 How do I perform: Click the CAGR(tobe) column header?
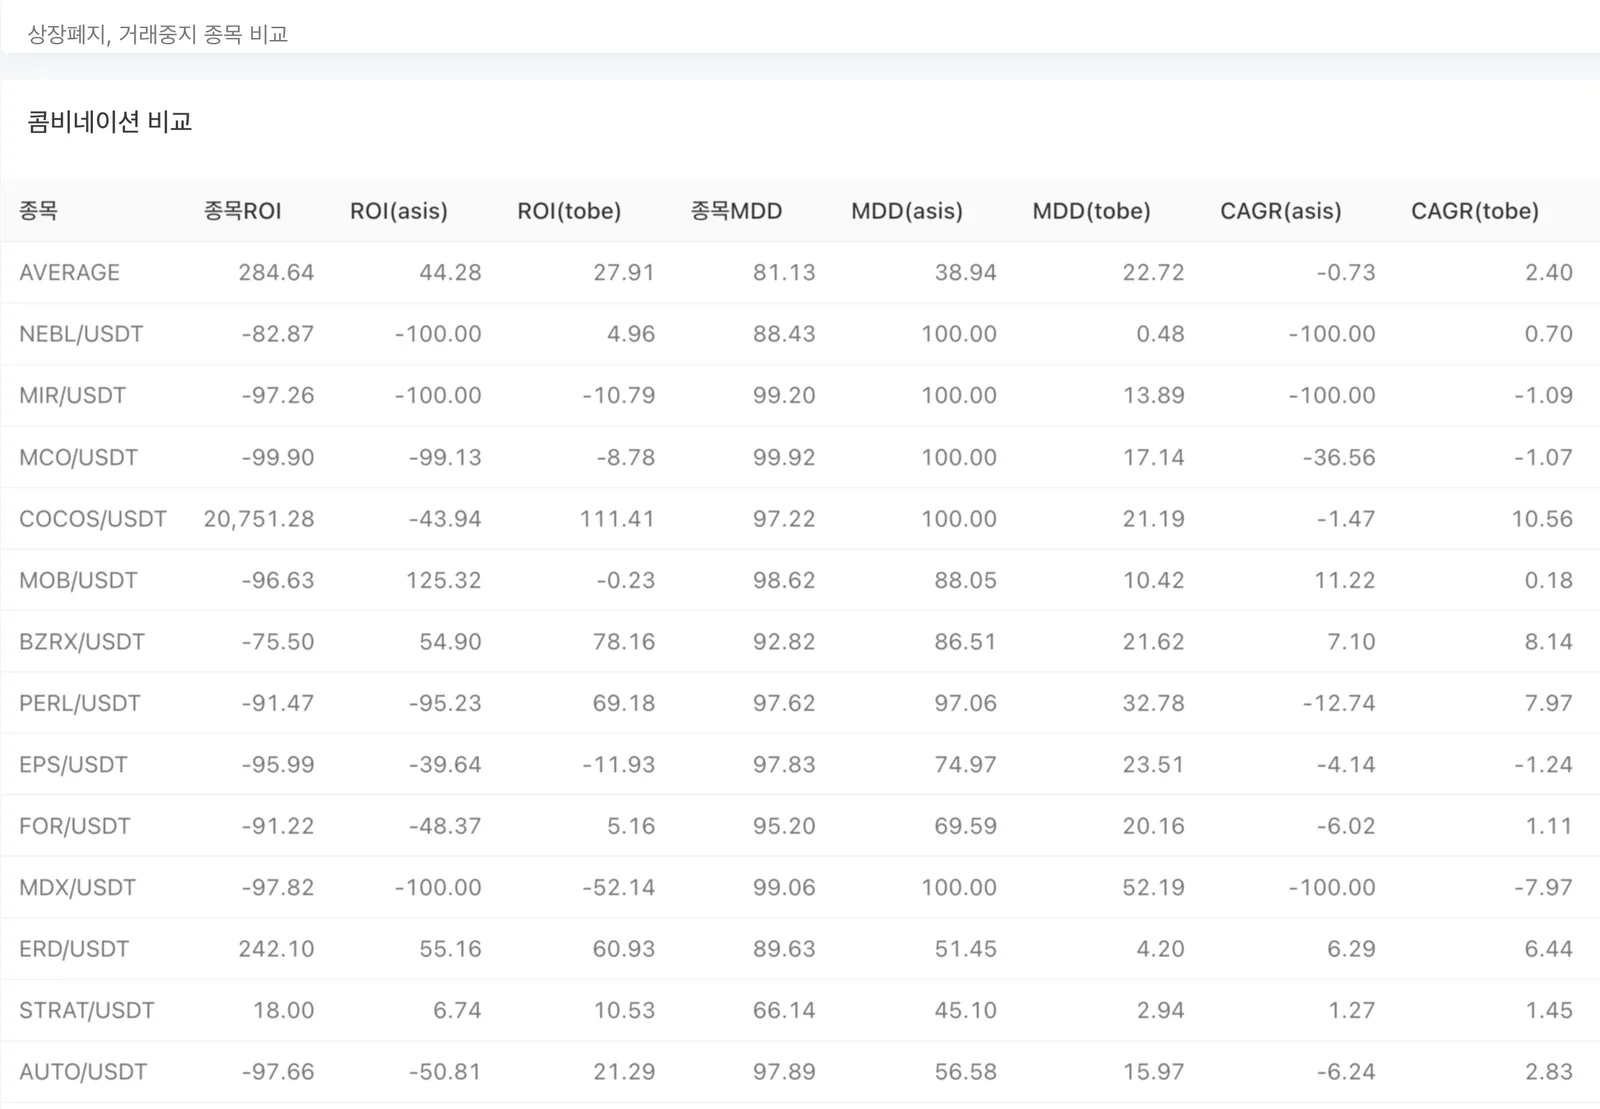pyautogui.click(x=1474, y=211)
